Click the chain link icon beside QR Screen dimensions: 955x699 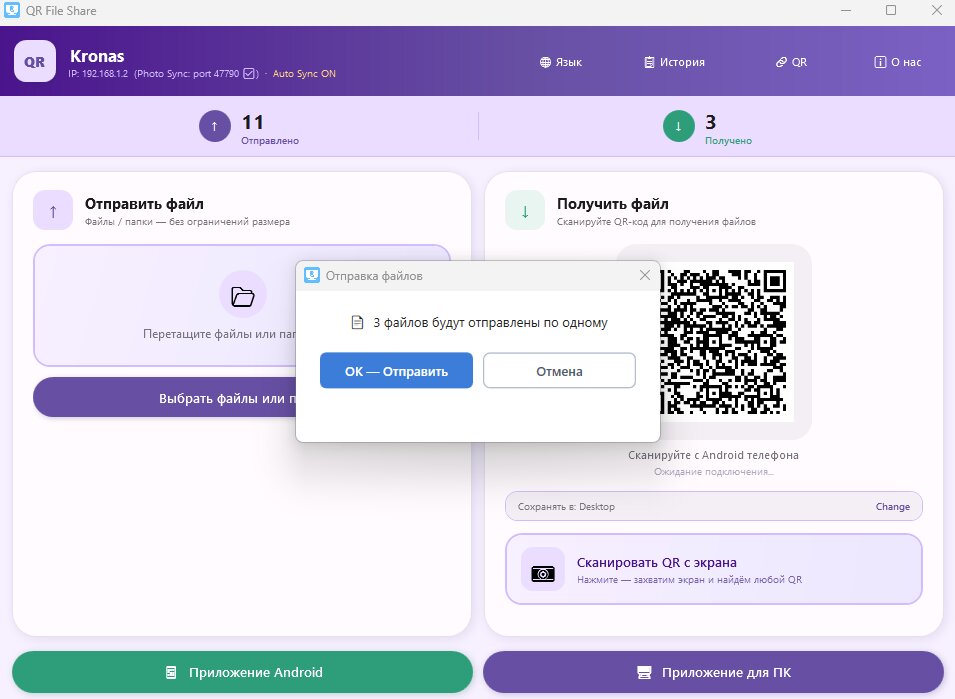(781, 62)
